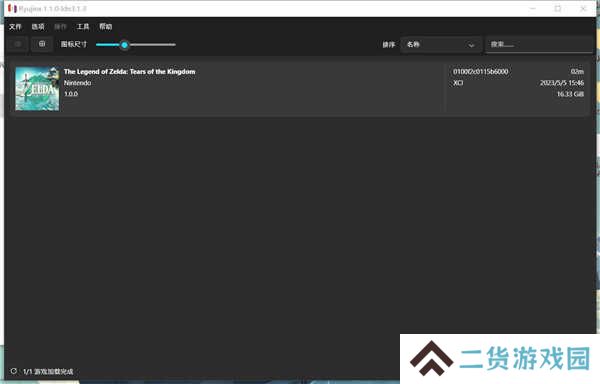Open the 文件 (File) menu

point(15,26)
